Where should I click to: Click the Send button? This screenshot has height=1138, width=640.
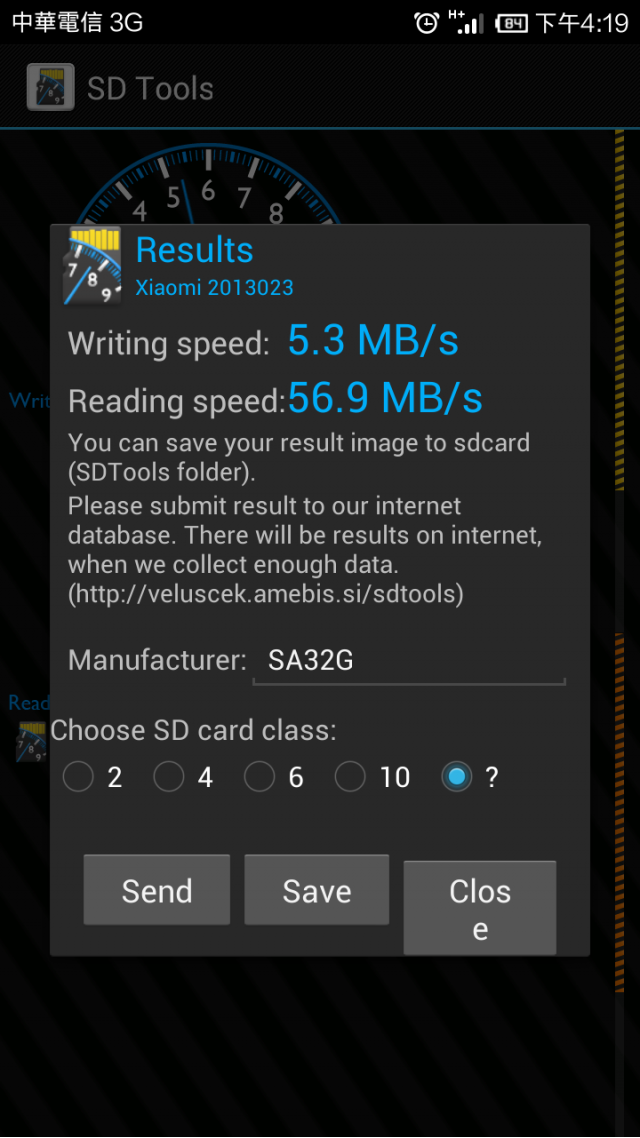(x=157, y=890)
